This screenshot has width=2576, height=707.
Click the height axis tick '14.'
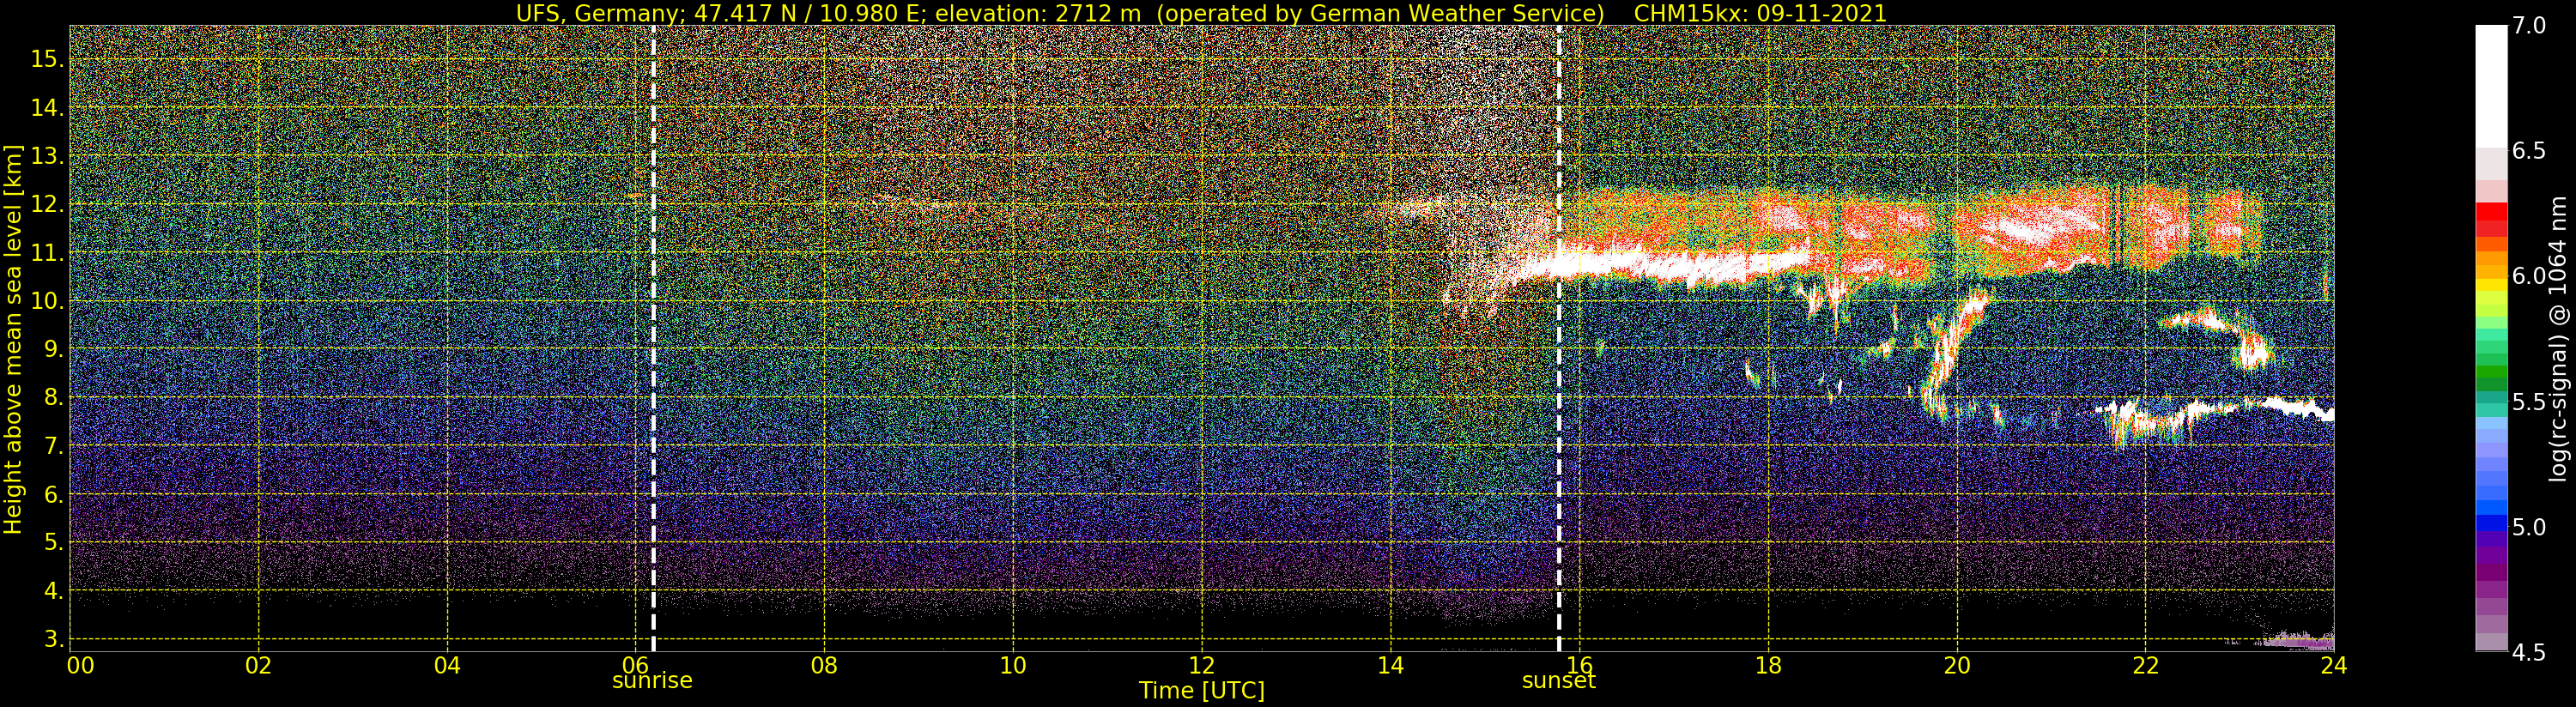pos(48,108)
